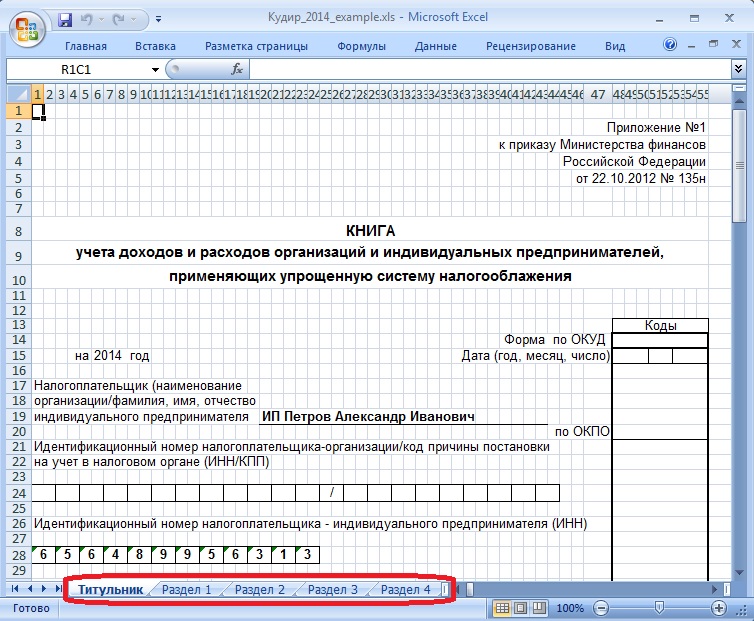Viewport: 754px width, 621px height.
Task: Go to first sheet tab arrow
Action: [x=14, y=589]
